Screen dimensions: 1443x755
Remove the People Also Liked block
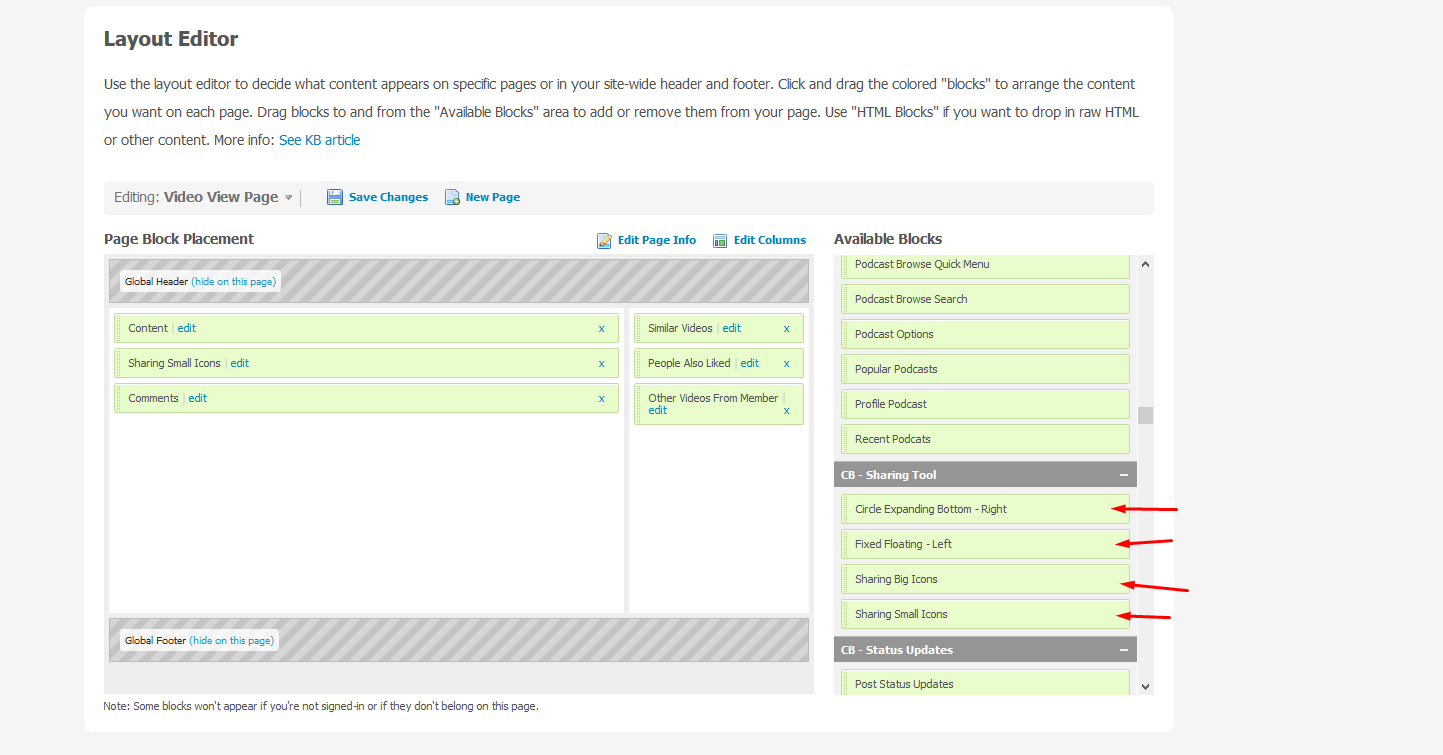(x=786, y=363)
